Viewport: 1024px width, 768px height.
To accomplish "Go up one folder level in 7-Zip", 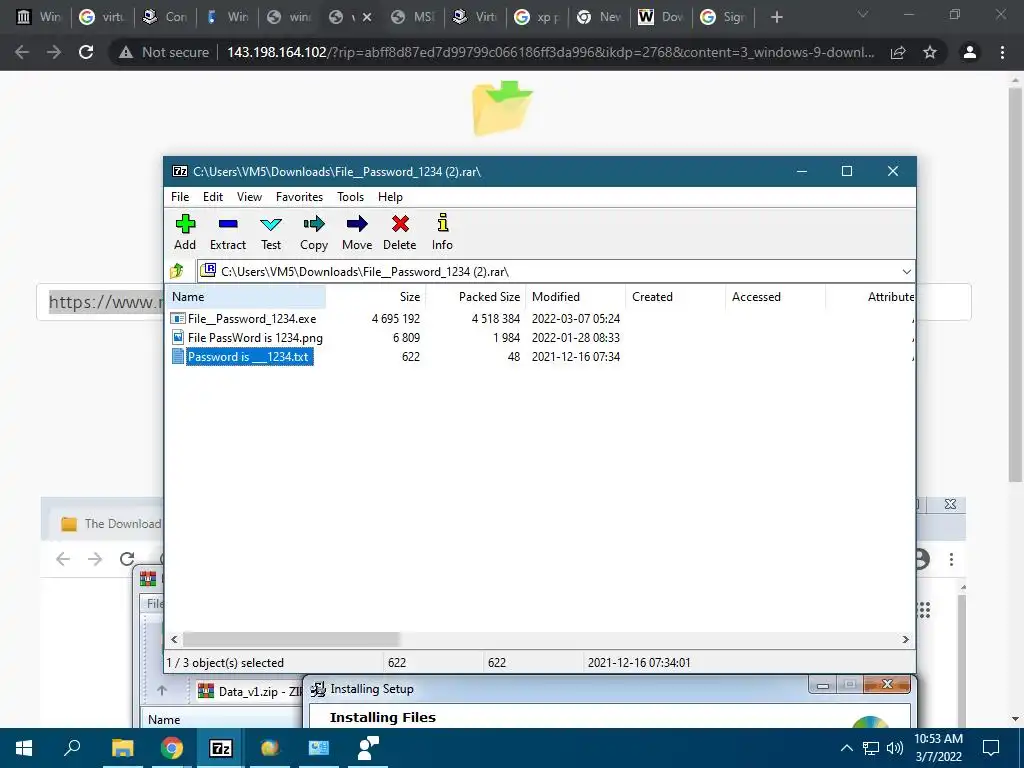I will 177,271.
